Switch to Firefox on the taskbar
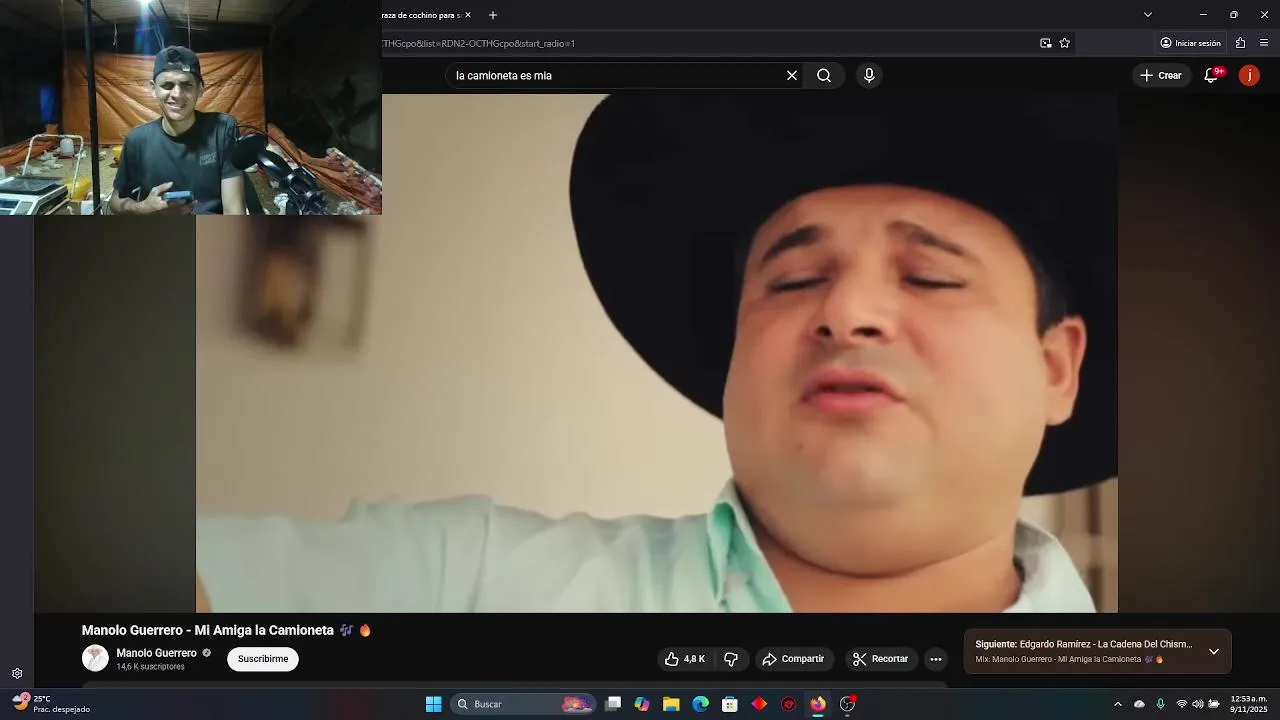This screenshot has width=1280, height=720. pyautogui.click(x=818, y=704)
